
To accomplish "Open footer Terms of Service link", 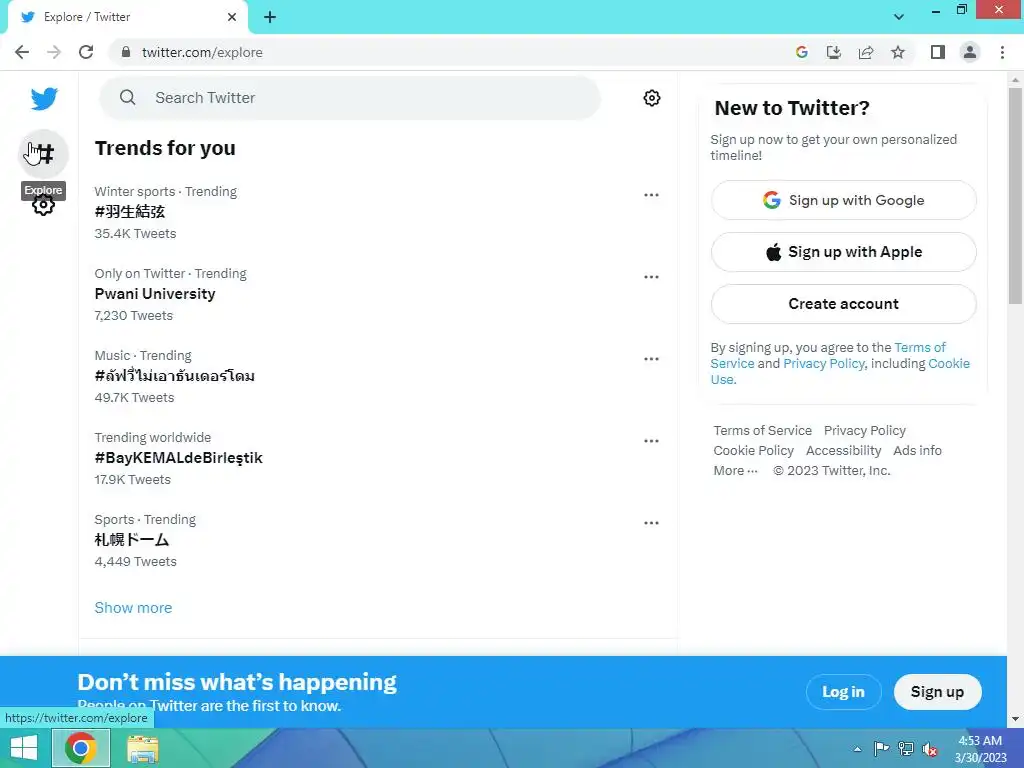I will pyautogui.click(x=762, y=430).
